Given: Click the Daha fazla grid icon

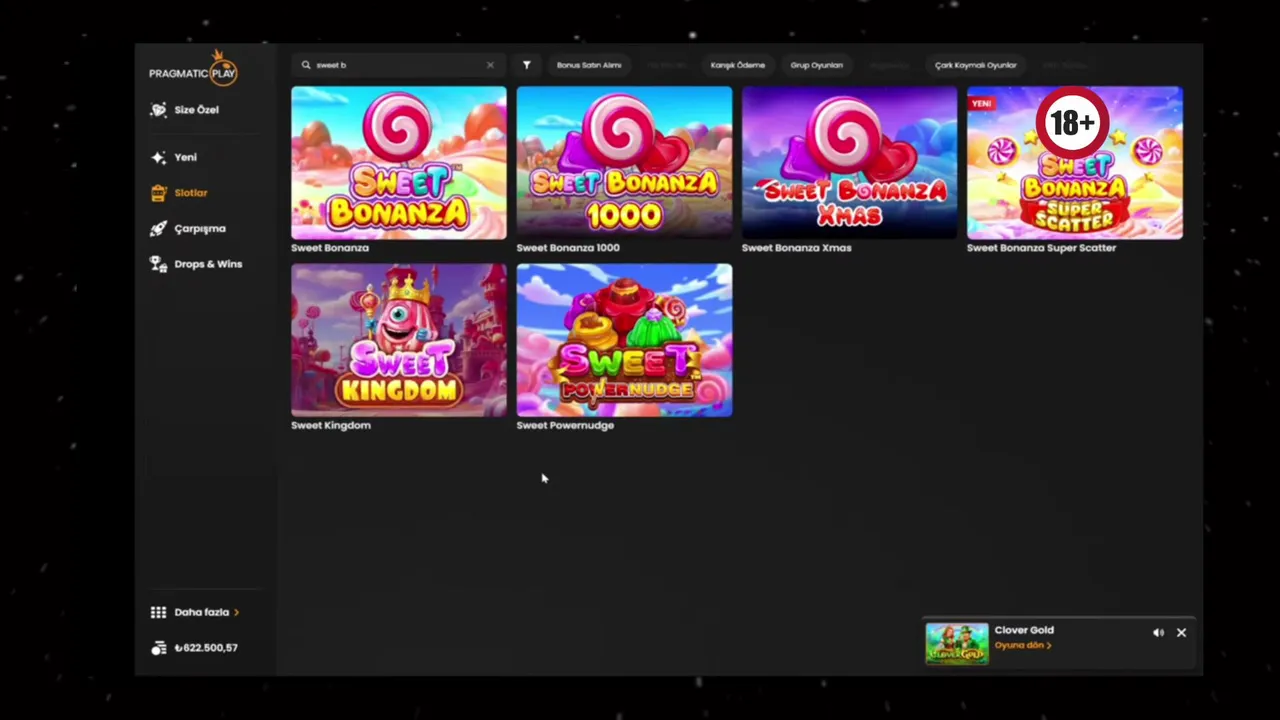Looking at the screenshot, I should click(158, 612).
